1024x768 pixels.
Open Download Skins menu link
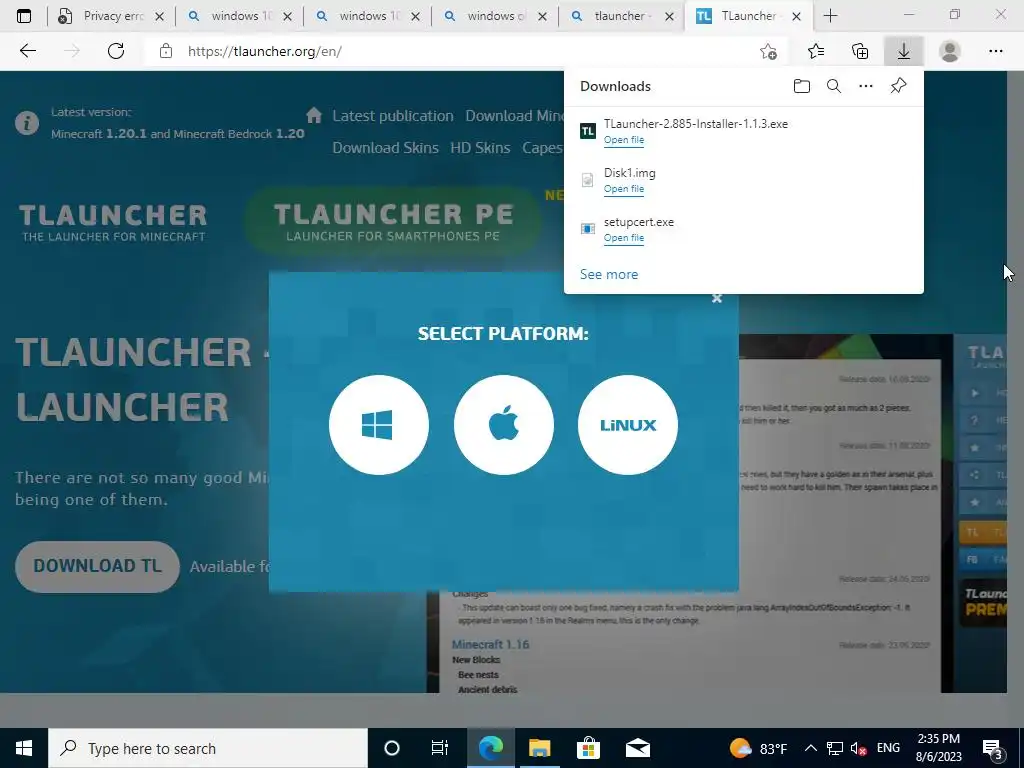pyautogui.click(x=385, y=148)
